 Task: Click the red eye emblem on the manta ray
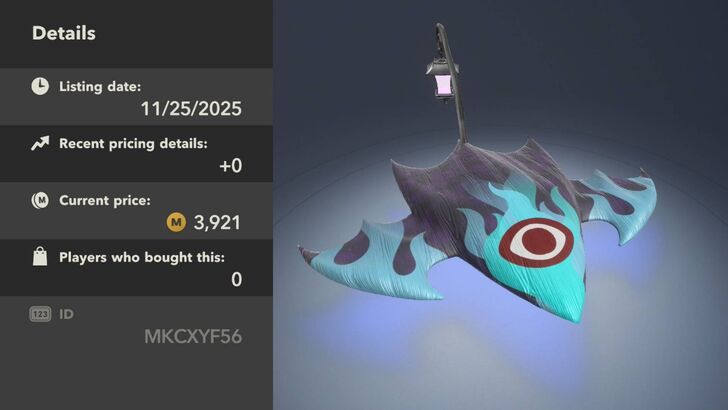tap(536, 242)
